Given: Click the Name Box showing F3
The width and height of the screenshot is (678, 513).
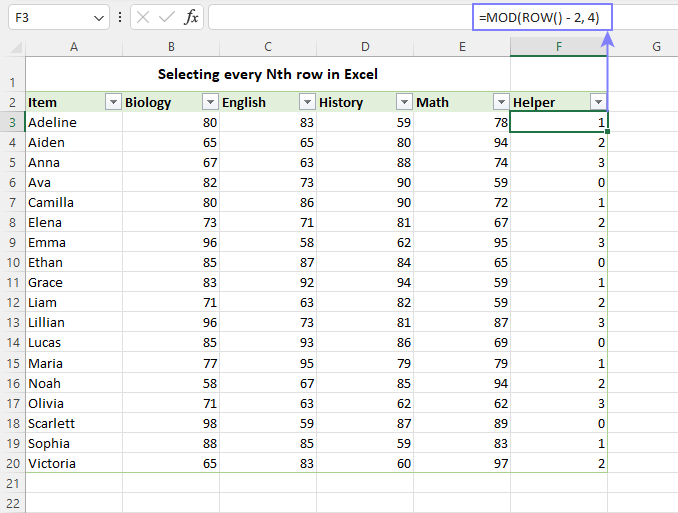Looking at the screenshot, I should (48, 18).
